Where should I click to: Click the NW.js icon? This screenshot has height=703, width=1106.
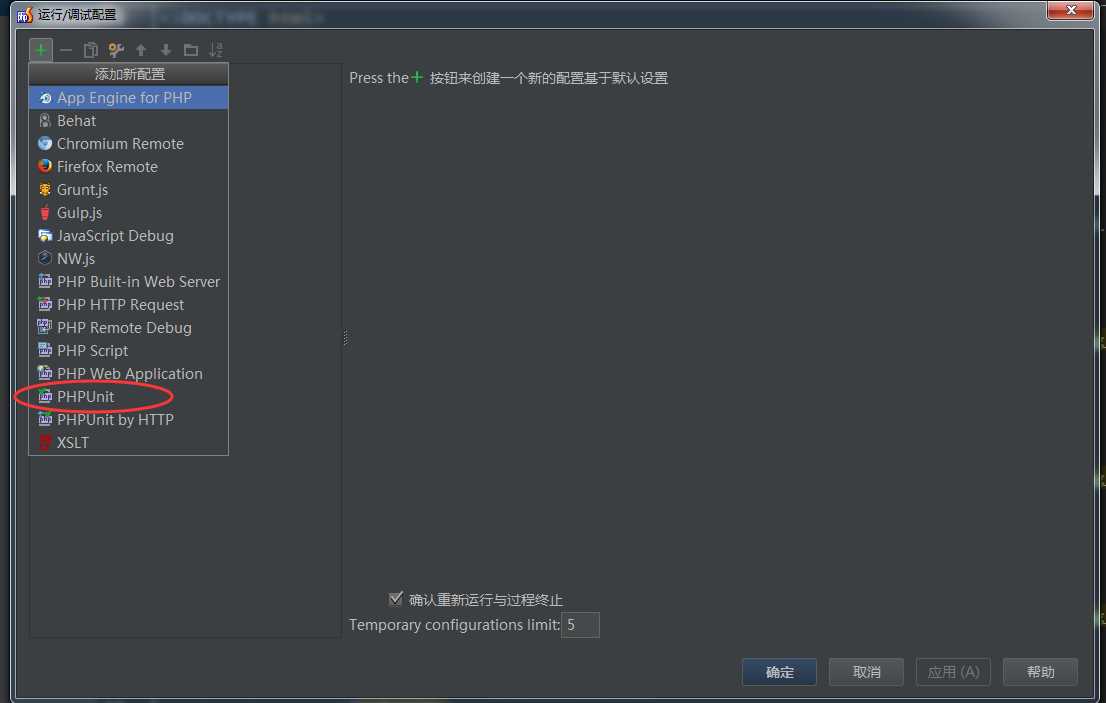coord(45,259)
